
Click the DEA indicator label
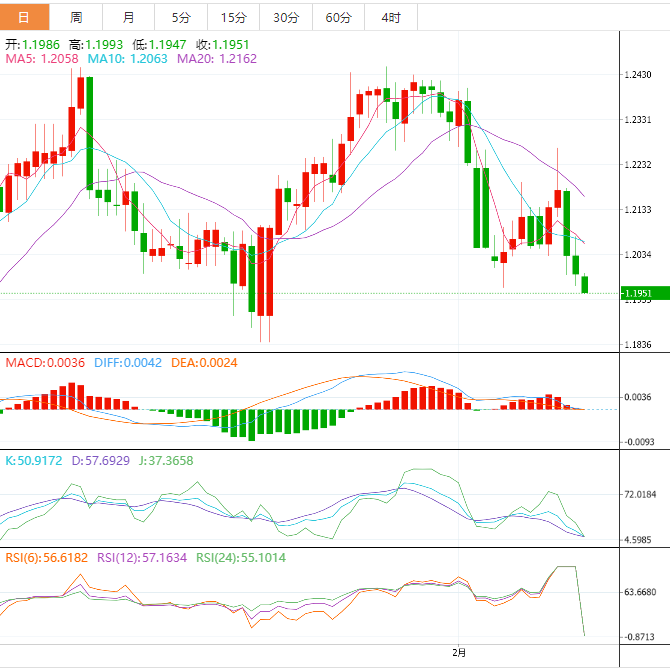203,362
